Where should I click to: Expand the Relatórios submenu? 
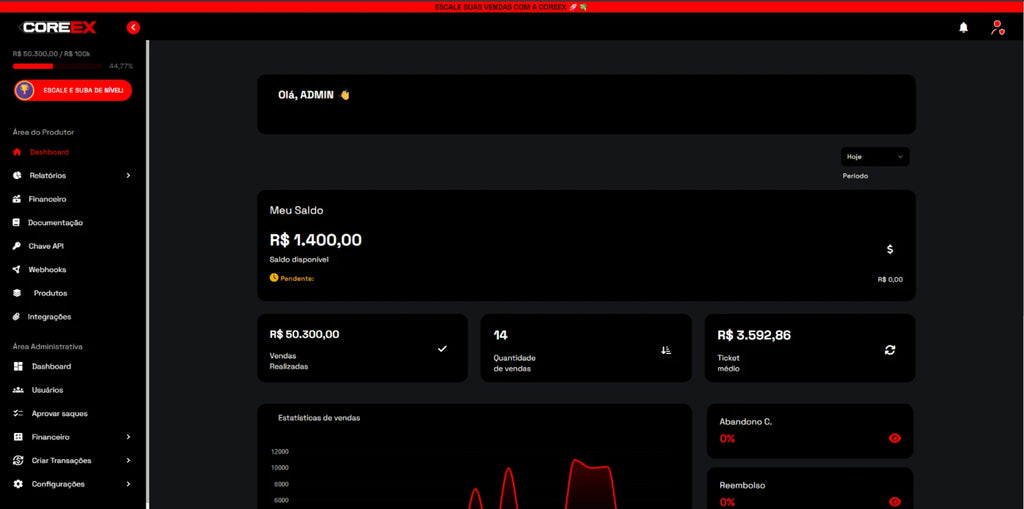(128, 176)
